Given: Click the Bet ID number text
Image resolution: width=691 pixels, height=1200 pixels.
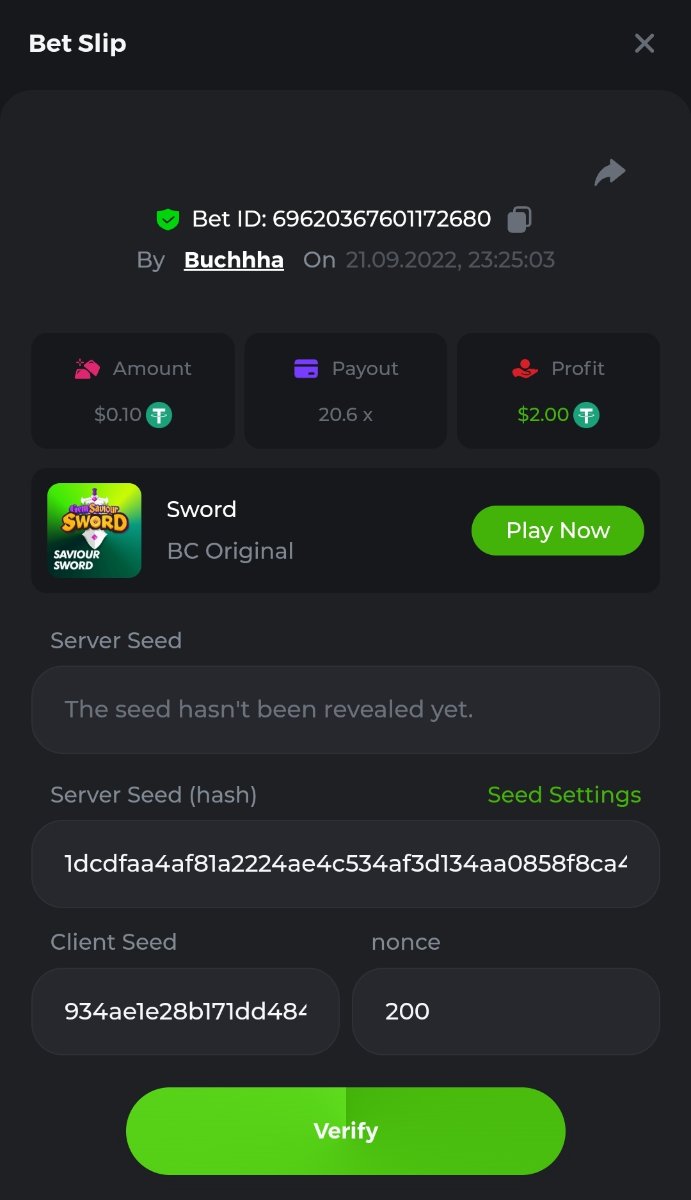Looking at the screenshot, I should pos(381,218).
